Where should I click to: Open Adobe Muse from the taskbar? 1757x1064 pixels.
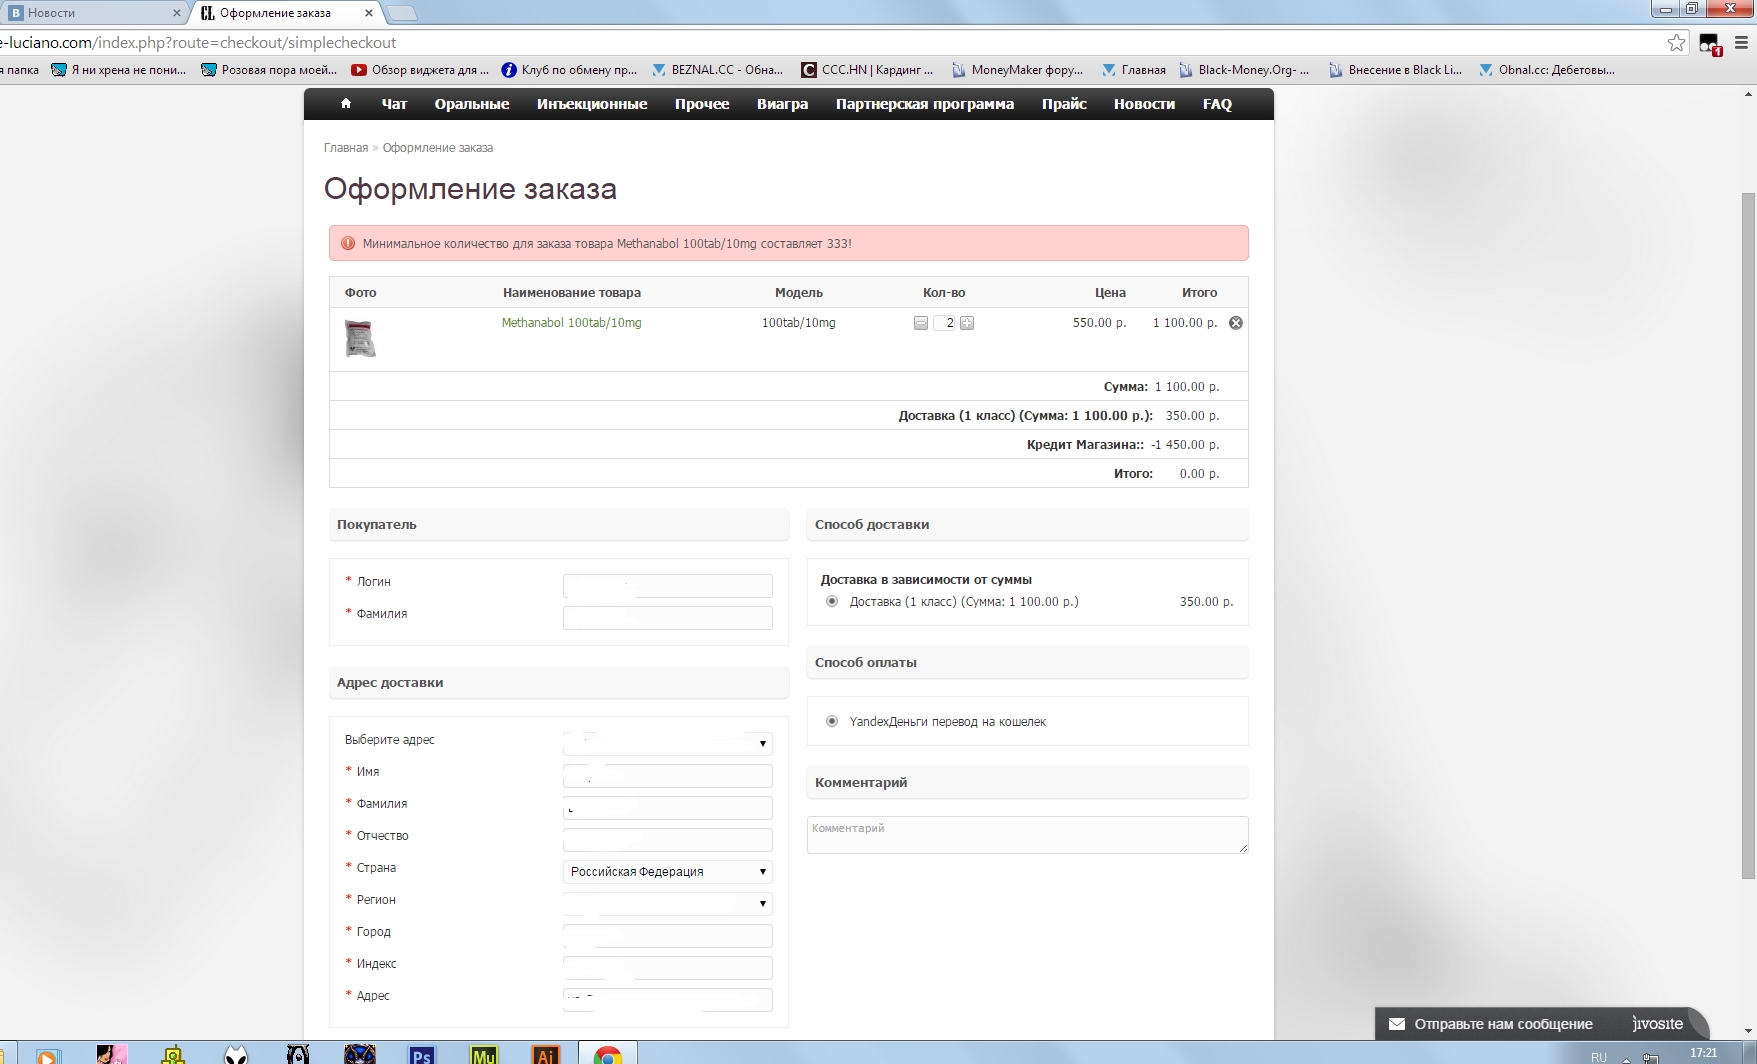pos(484,1054)
